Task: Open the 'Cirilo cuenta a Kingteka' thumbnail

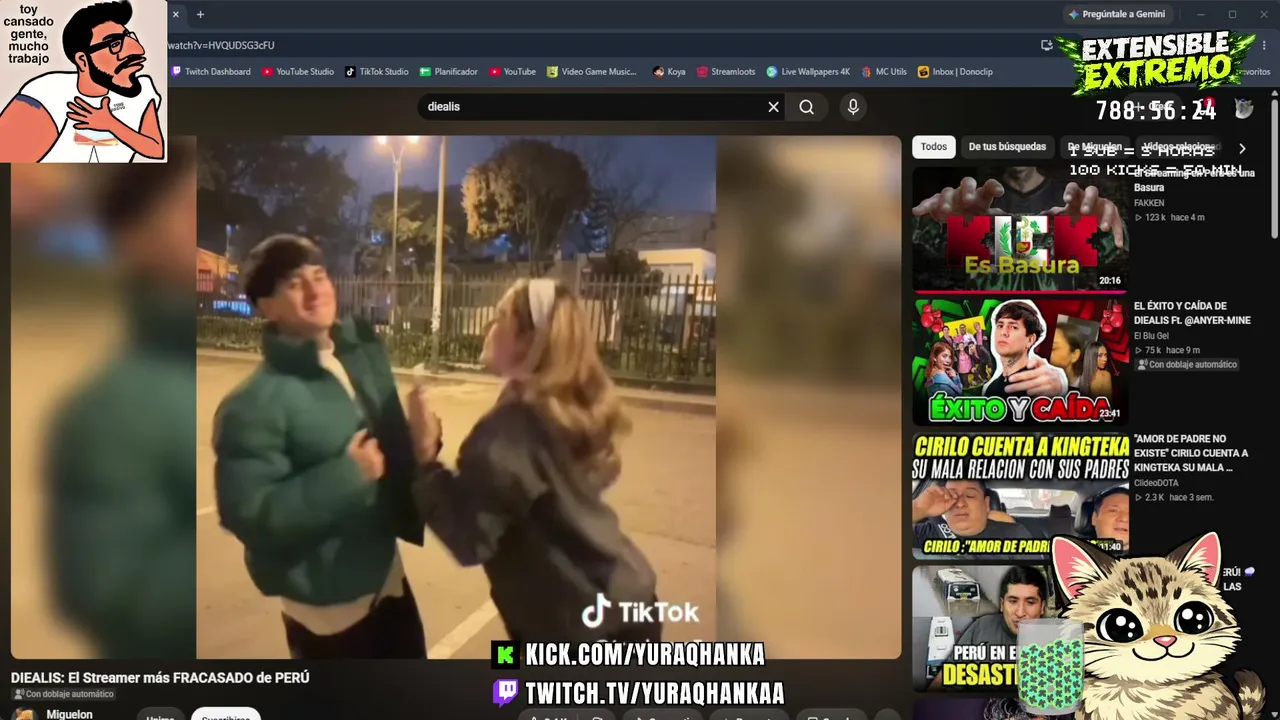Action: [1020, 495]
